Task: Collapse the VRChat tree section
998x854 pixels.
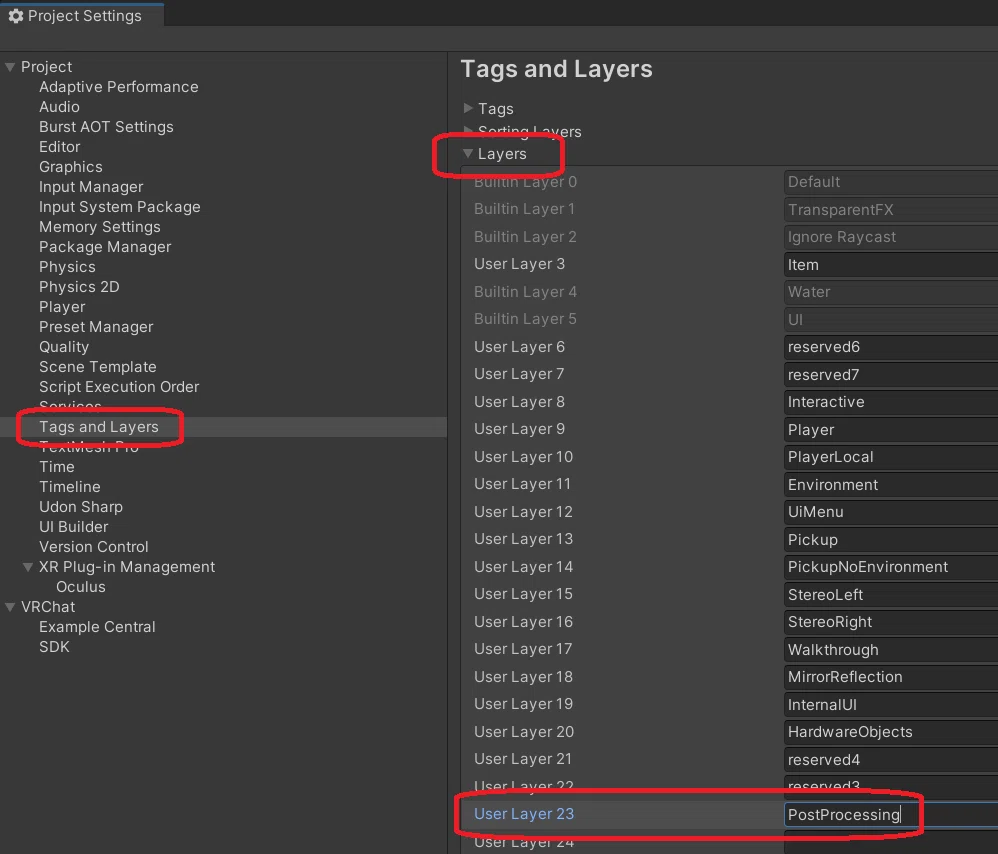Action: click(x=10, y=607)
